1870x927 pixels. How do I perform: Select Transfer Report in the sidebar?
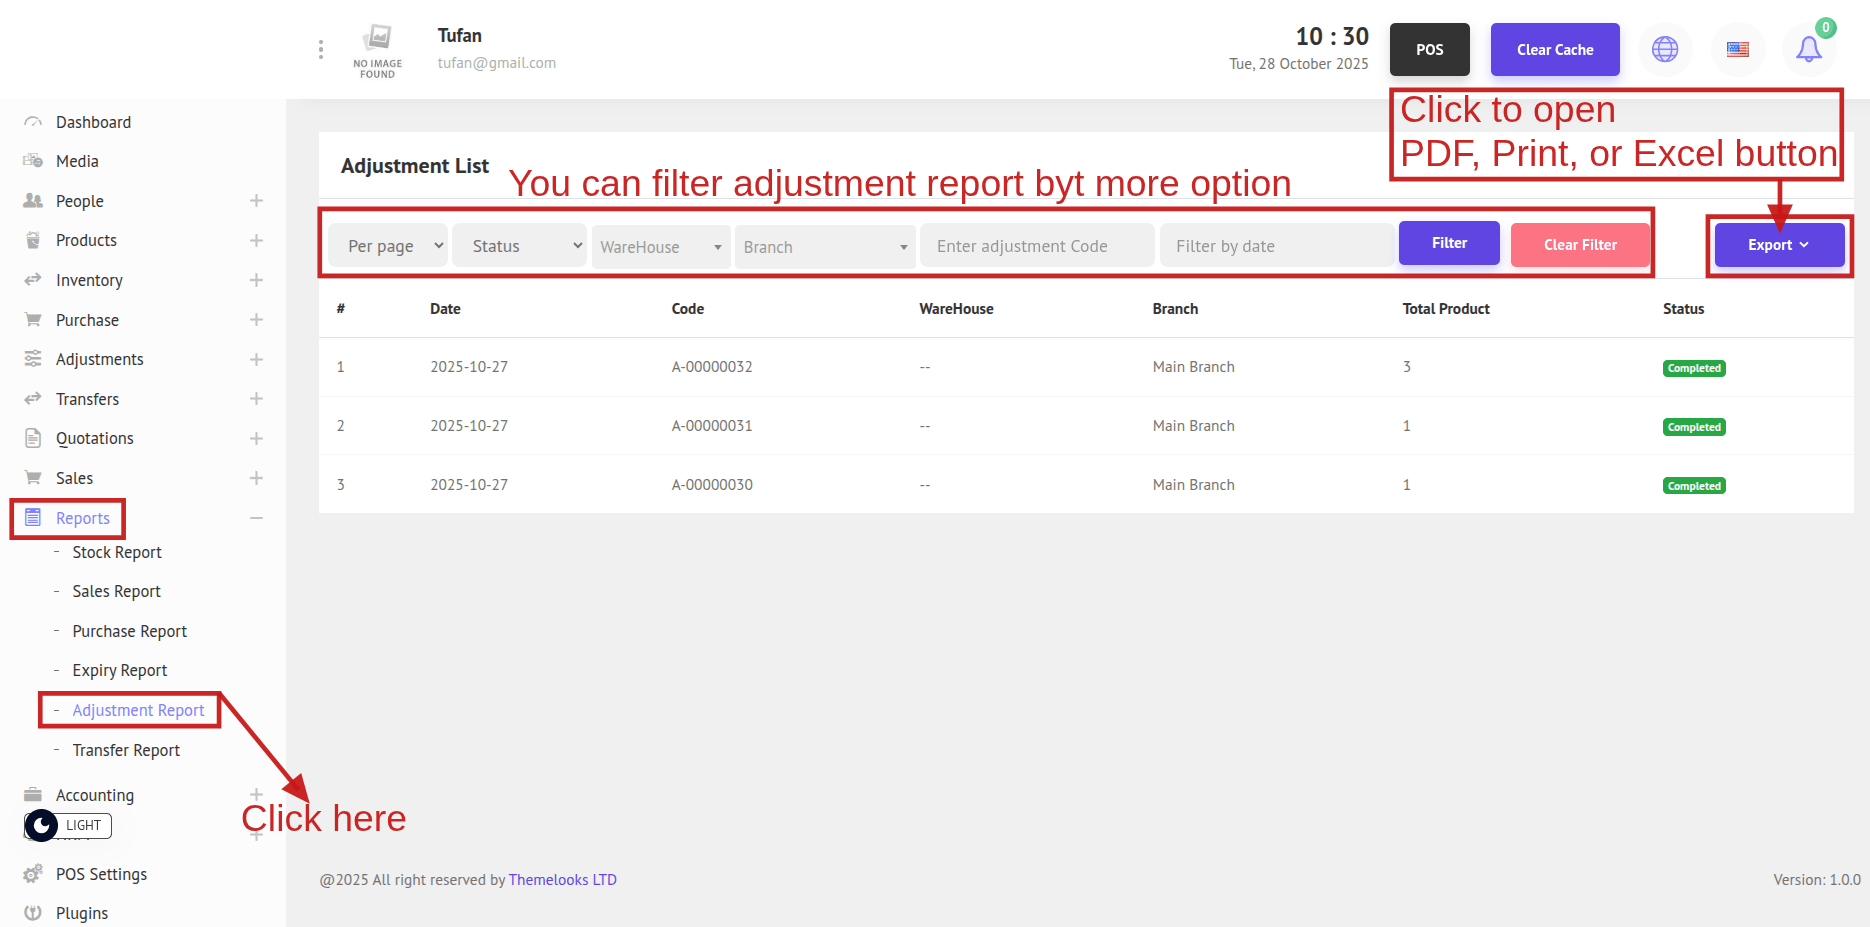tap(126, 750)
